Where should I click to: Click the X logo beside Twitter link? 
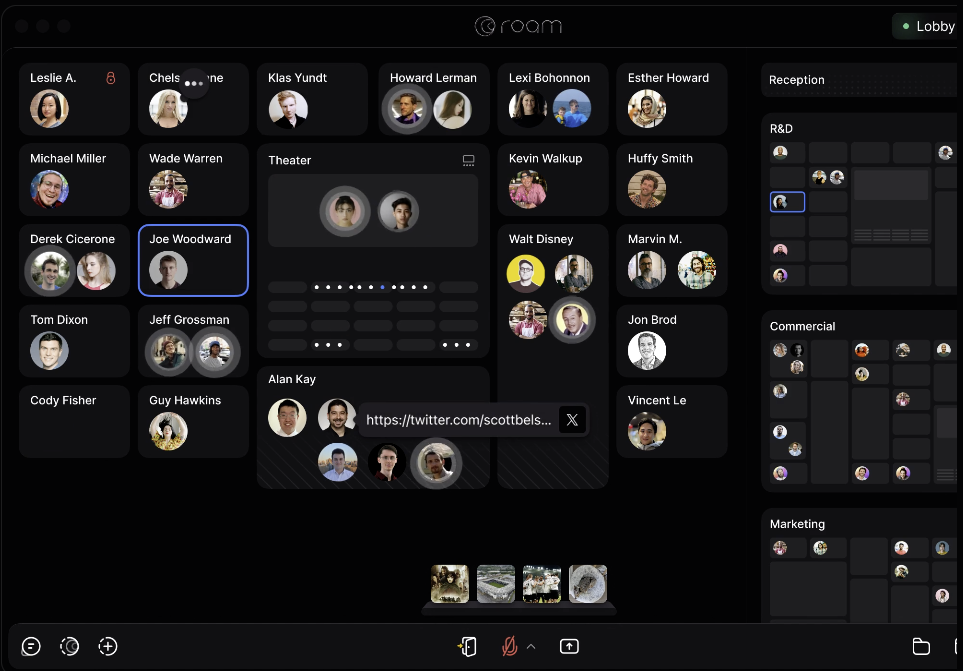(572, 420)
